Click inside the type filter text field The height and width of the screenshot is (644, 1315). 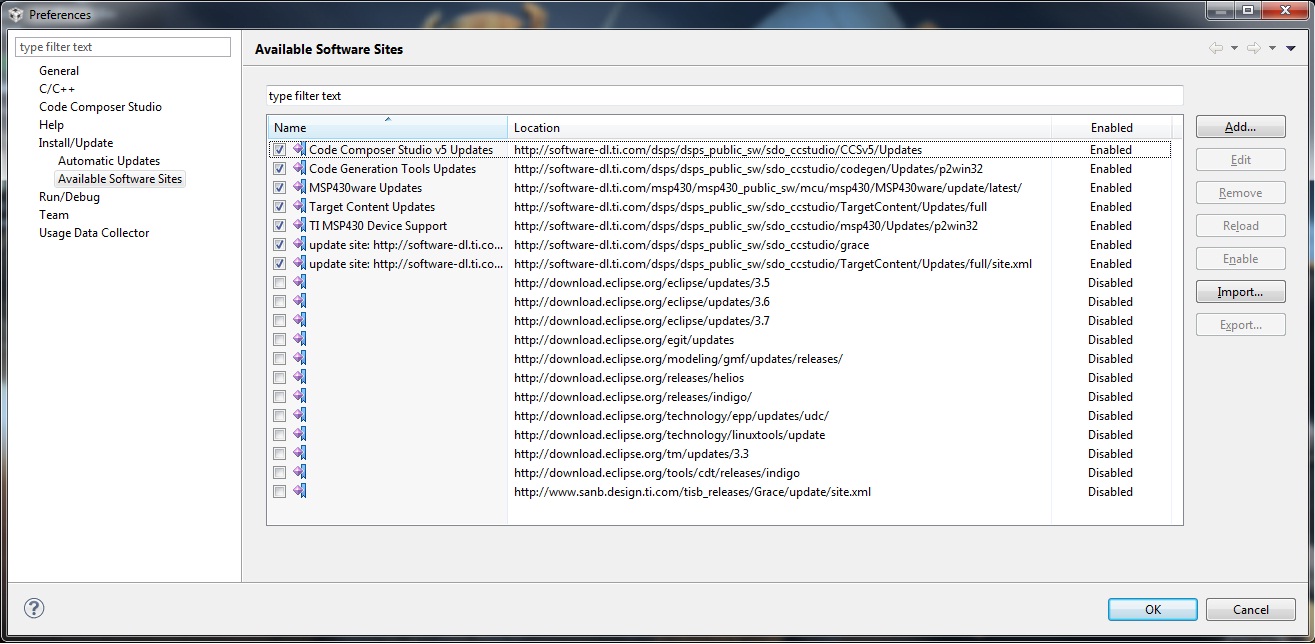click(120, 46)
